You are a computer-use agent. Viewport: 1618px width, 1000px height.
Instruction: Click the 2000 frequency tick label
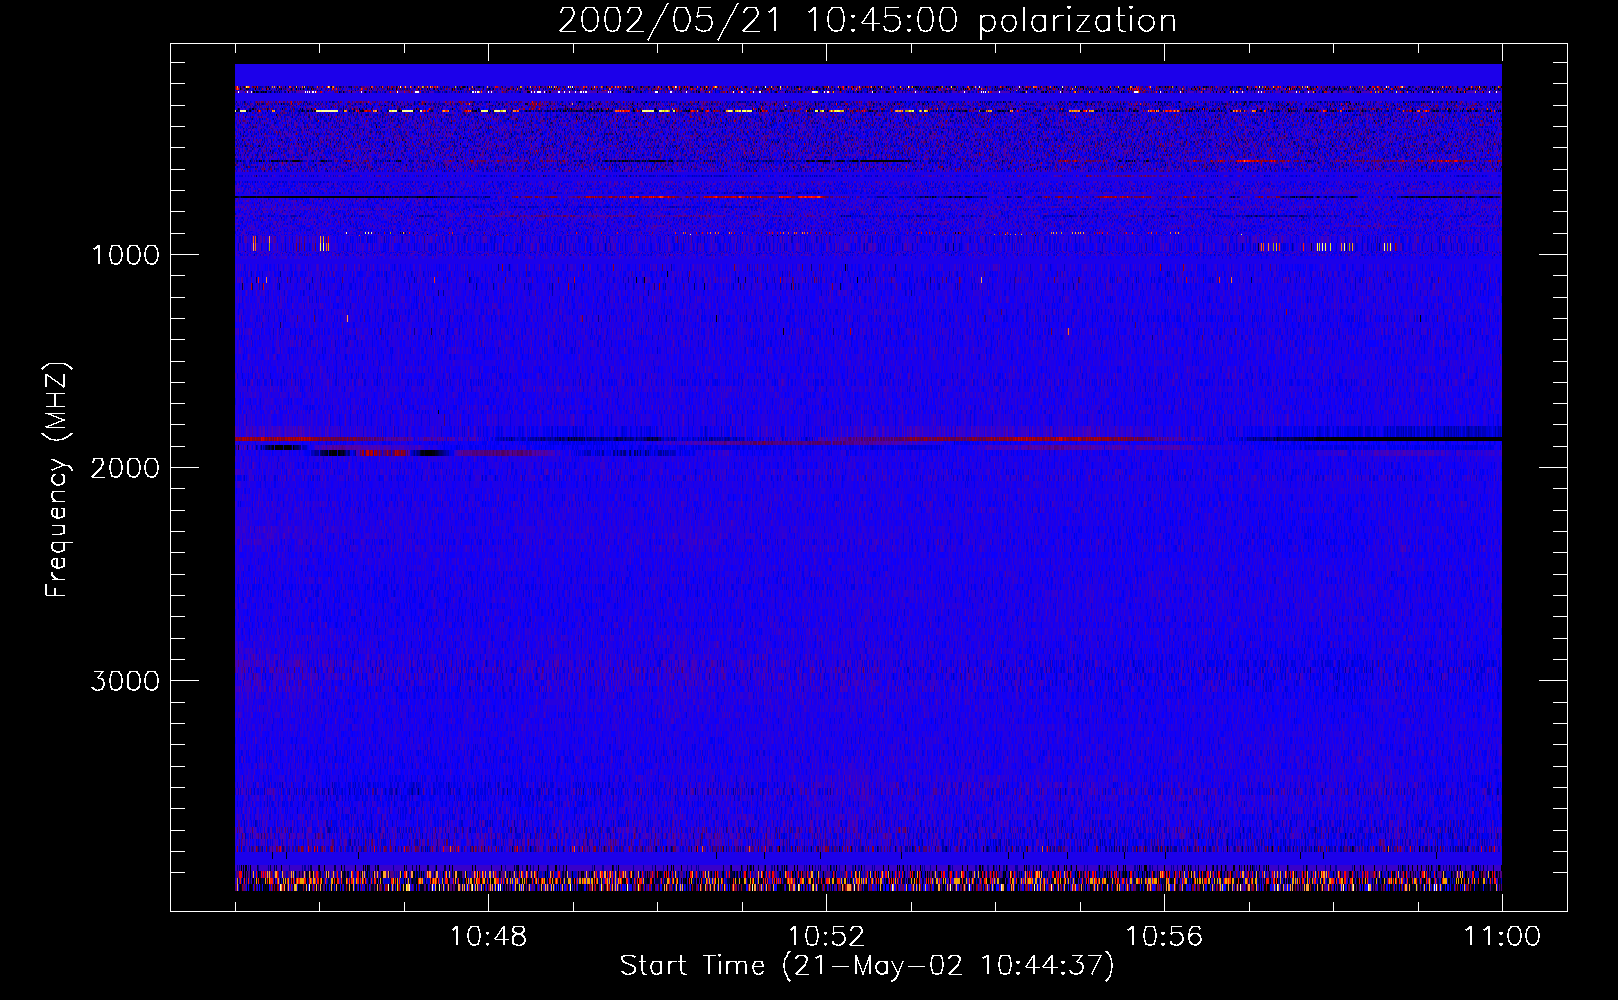(x=125, y=468)
